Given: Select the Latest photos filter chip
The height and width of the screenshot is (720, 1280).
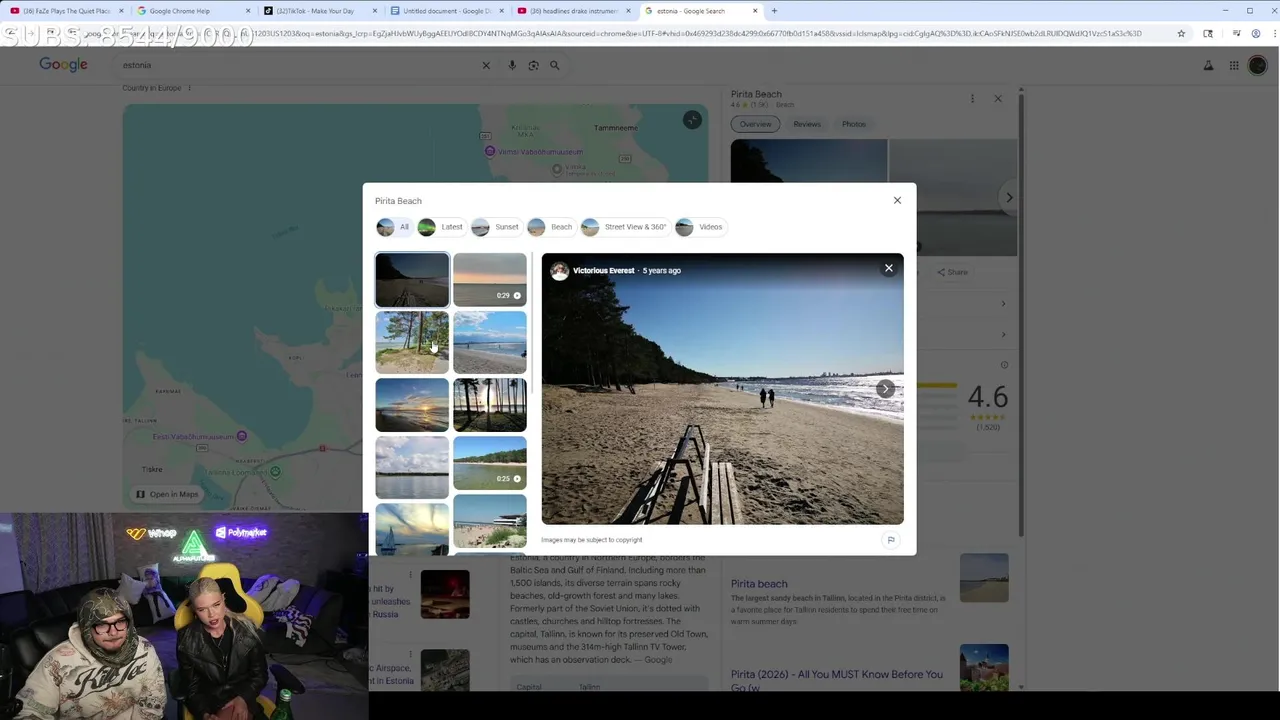Looking at the screenshot, I should [441, 227].
